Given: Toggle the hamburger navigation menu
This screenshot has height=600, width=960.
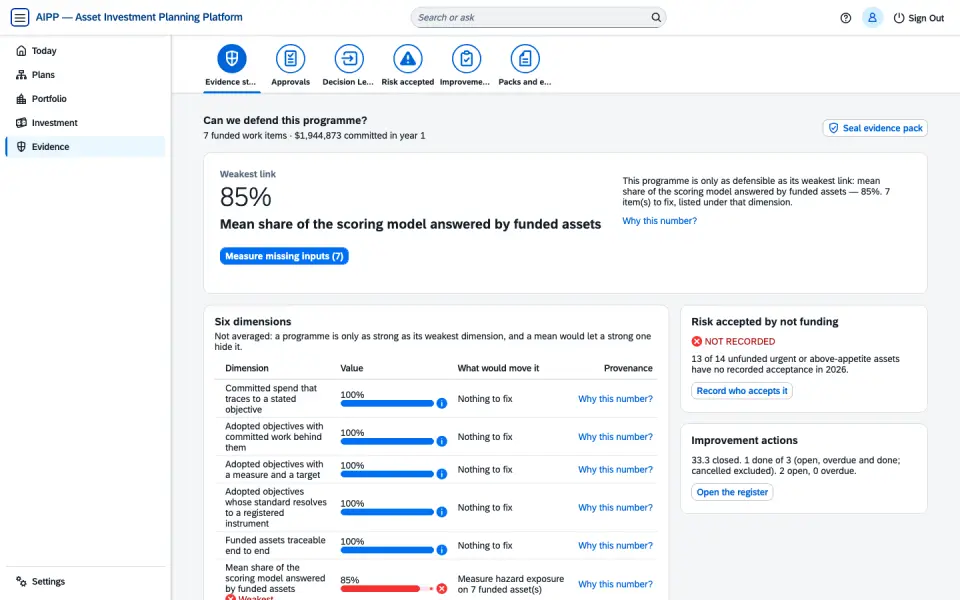Looking at the screenshot, I should coord(20,17).
